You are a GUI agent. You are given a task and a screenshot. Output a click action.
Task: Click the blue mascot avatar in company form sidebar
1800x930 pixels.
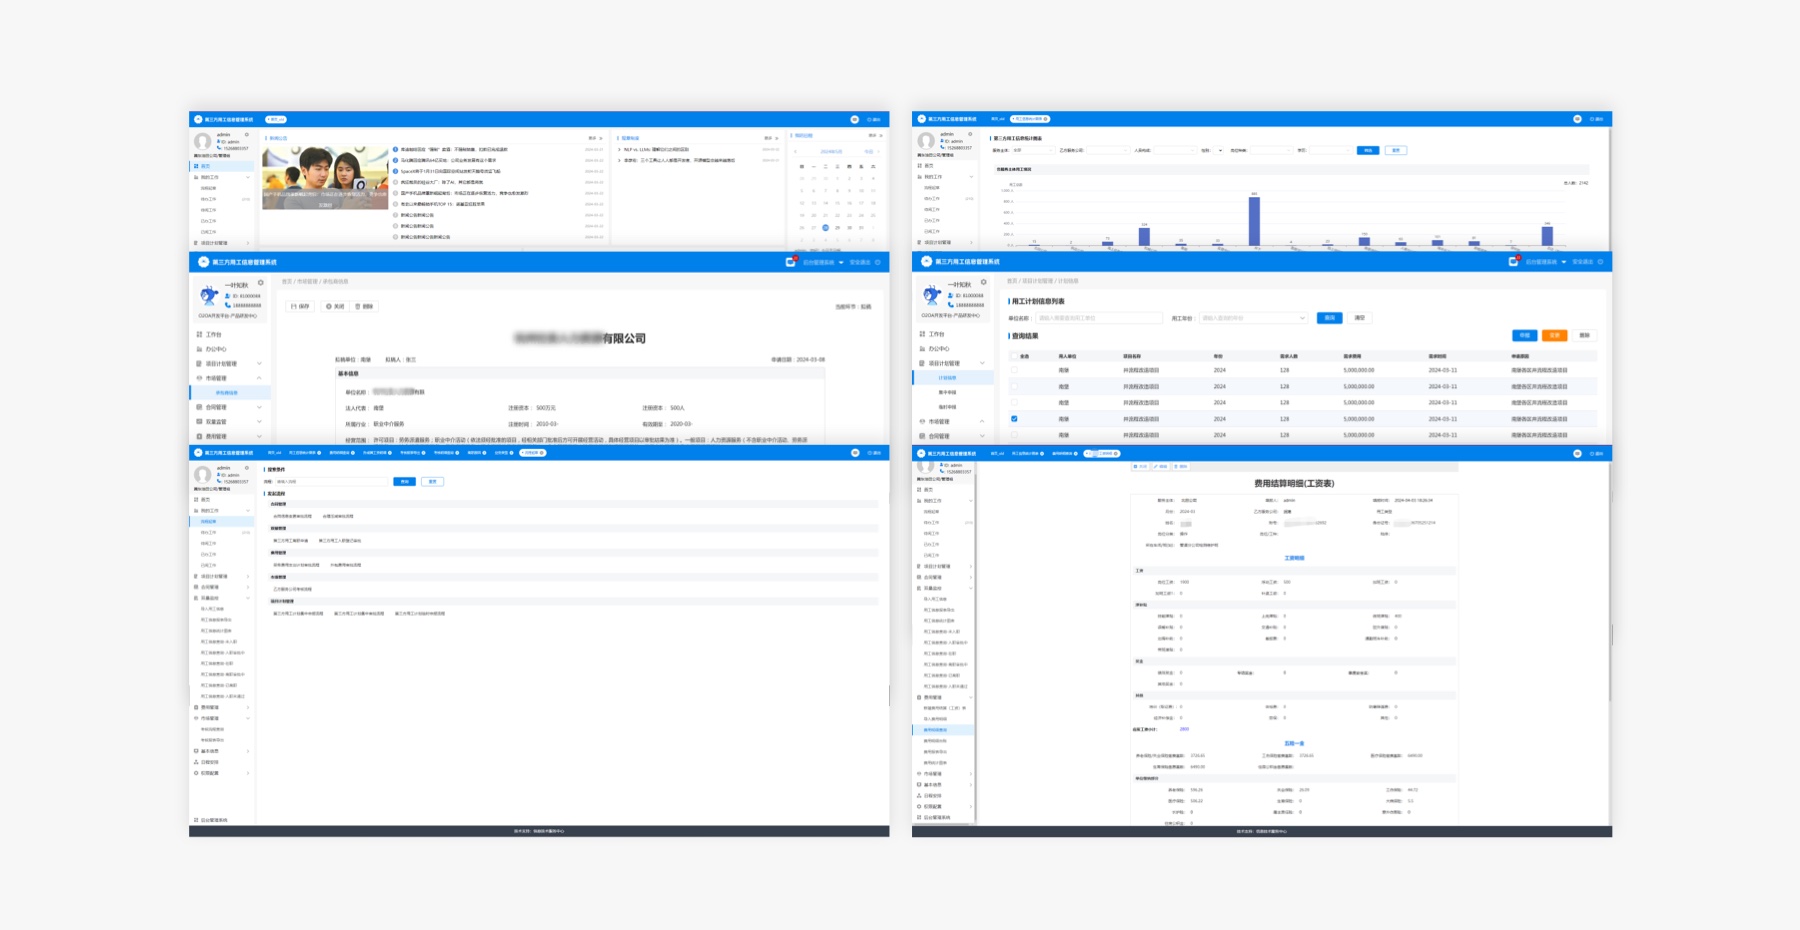point(209,295)
